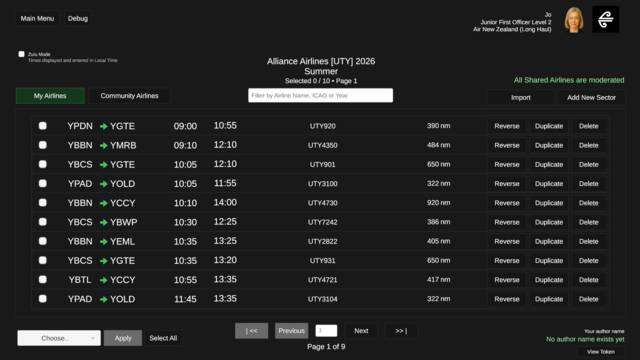Open the Main Menu
Viewport: 640px width, 360px height.
[37, 18]
